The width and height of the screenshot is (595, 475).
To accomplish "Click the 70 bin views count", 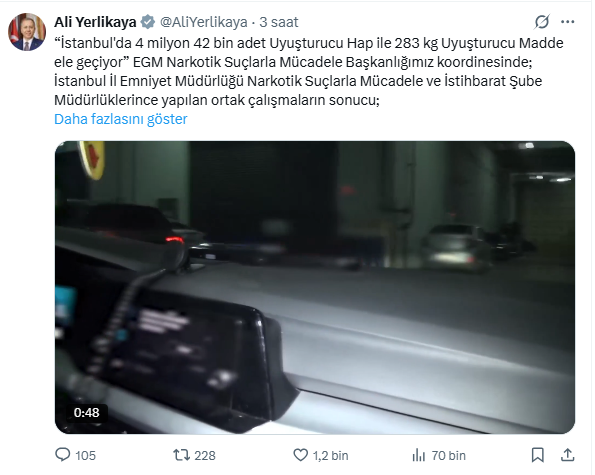I will [448, 455].
